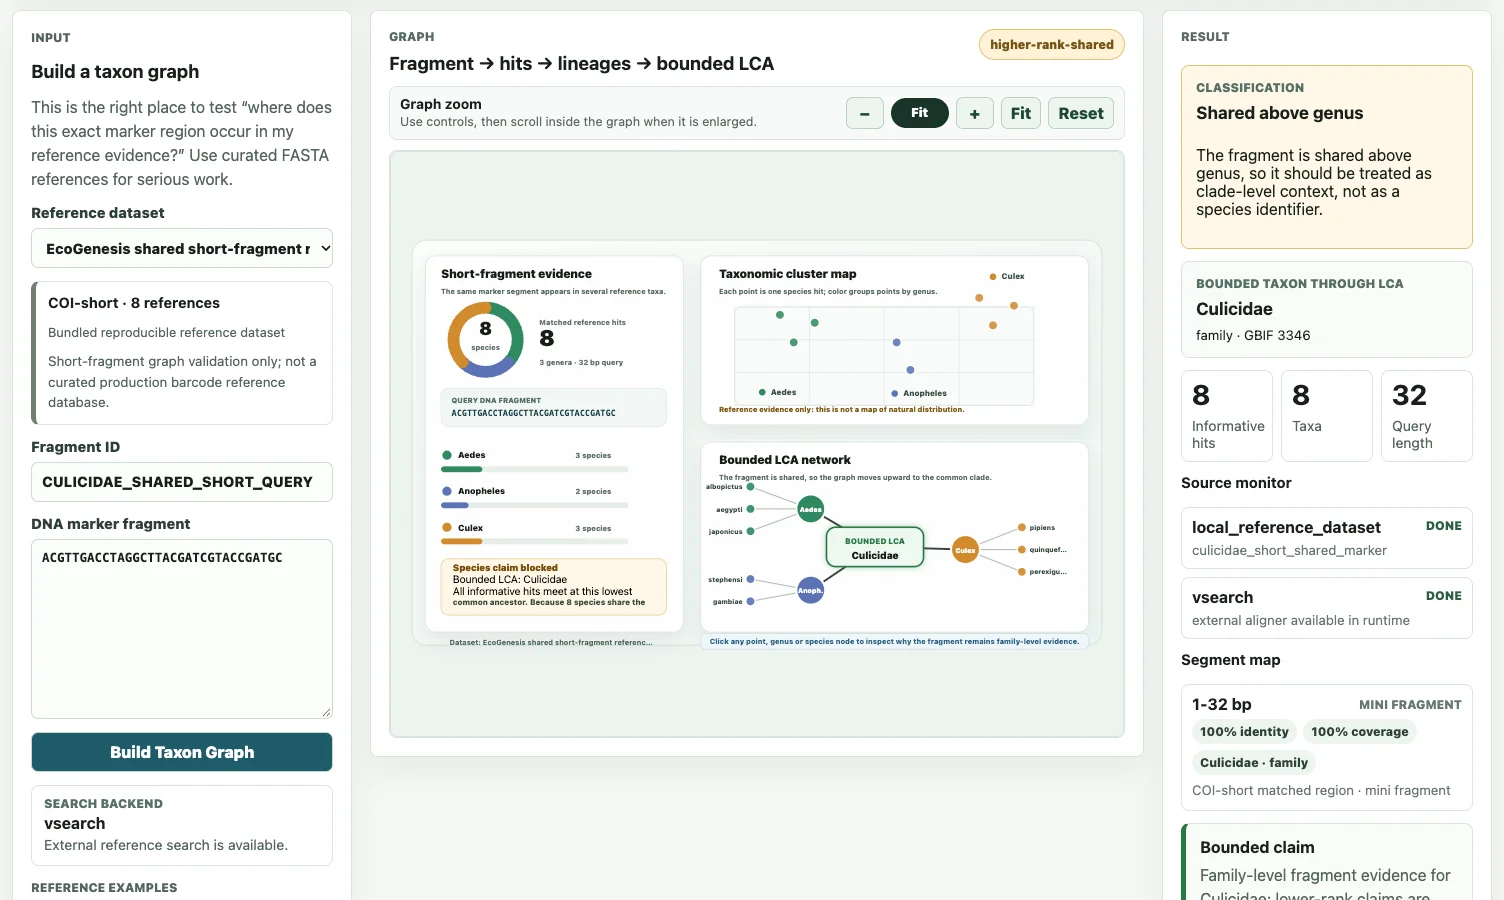Select the orange Culex genus node

click(x=965, y=550)
